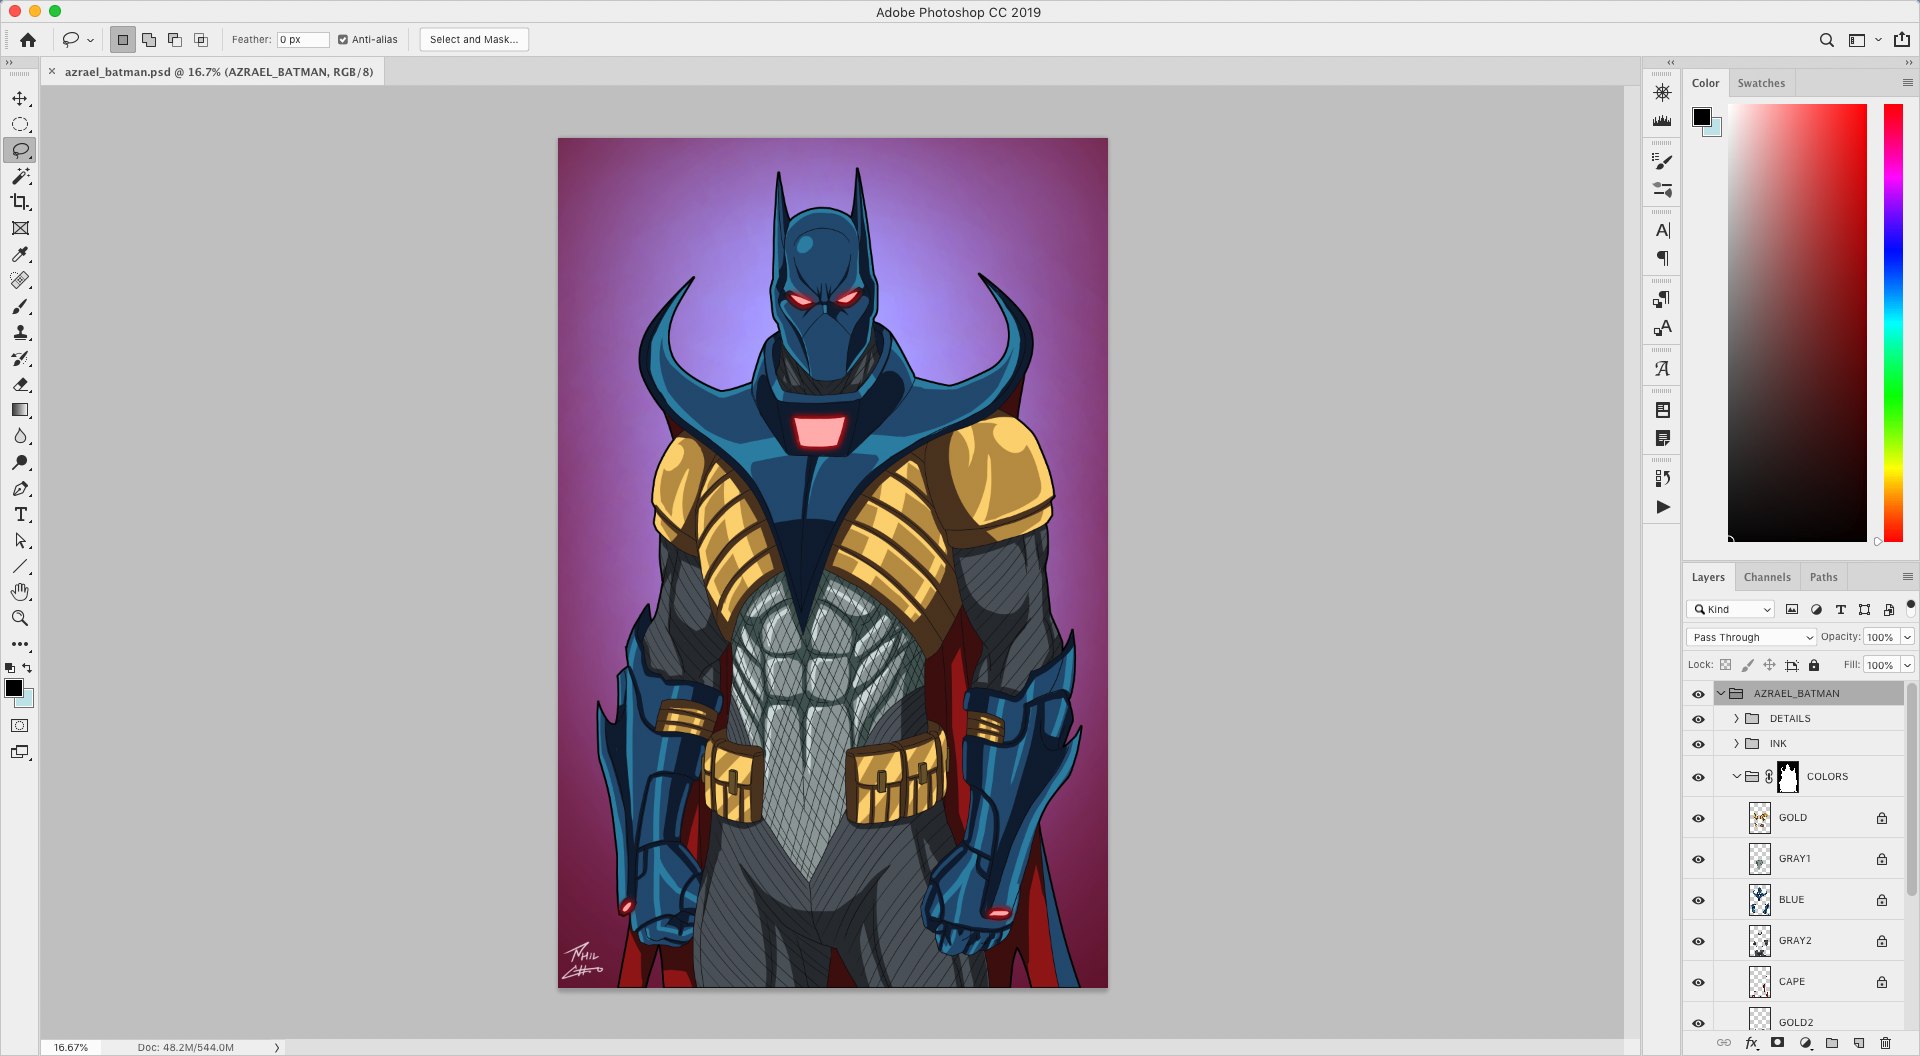
Task: Click the rainbow hue slider strip
Action: pyautogui.click(x=1893, y=323)
